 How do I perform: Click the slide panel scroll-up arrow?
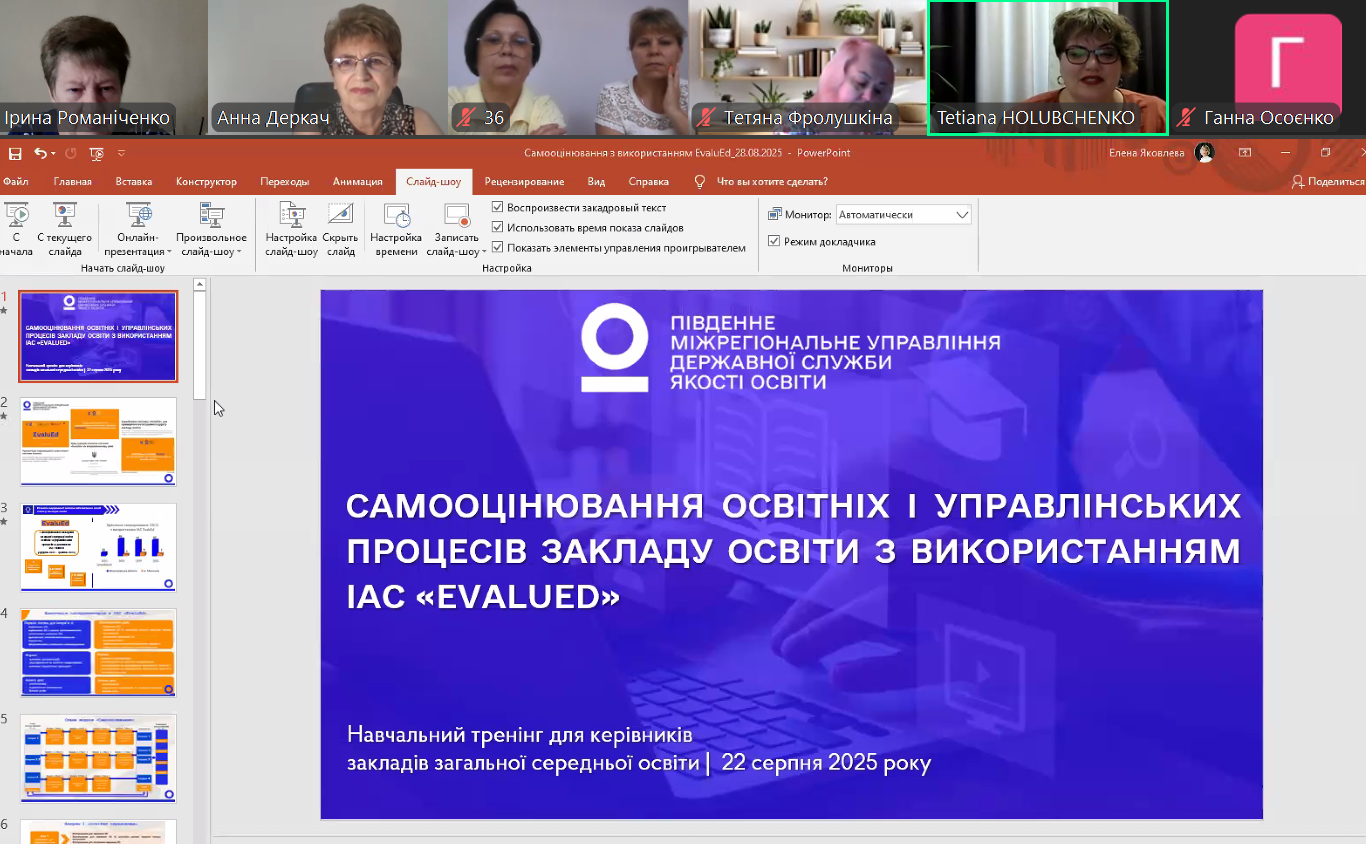tap(200, 285)
